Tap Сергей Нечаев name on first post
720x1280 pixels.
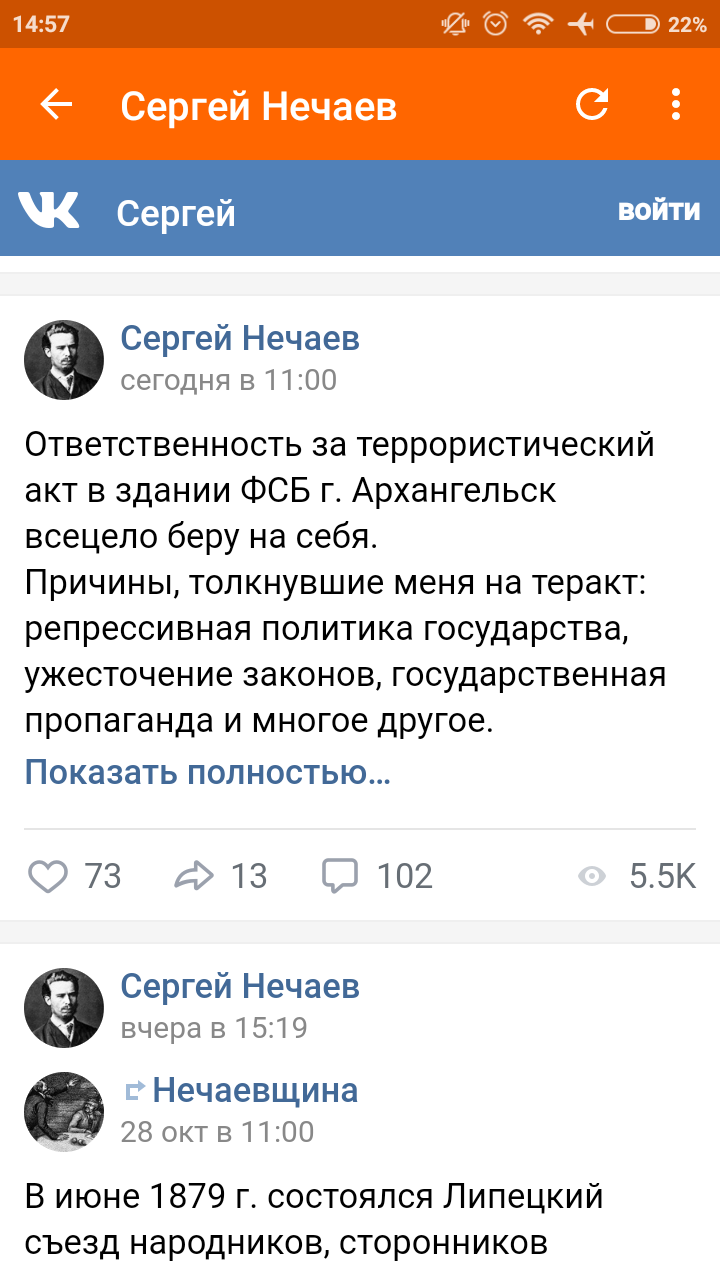coord(240,339)
